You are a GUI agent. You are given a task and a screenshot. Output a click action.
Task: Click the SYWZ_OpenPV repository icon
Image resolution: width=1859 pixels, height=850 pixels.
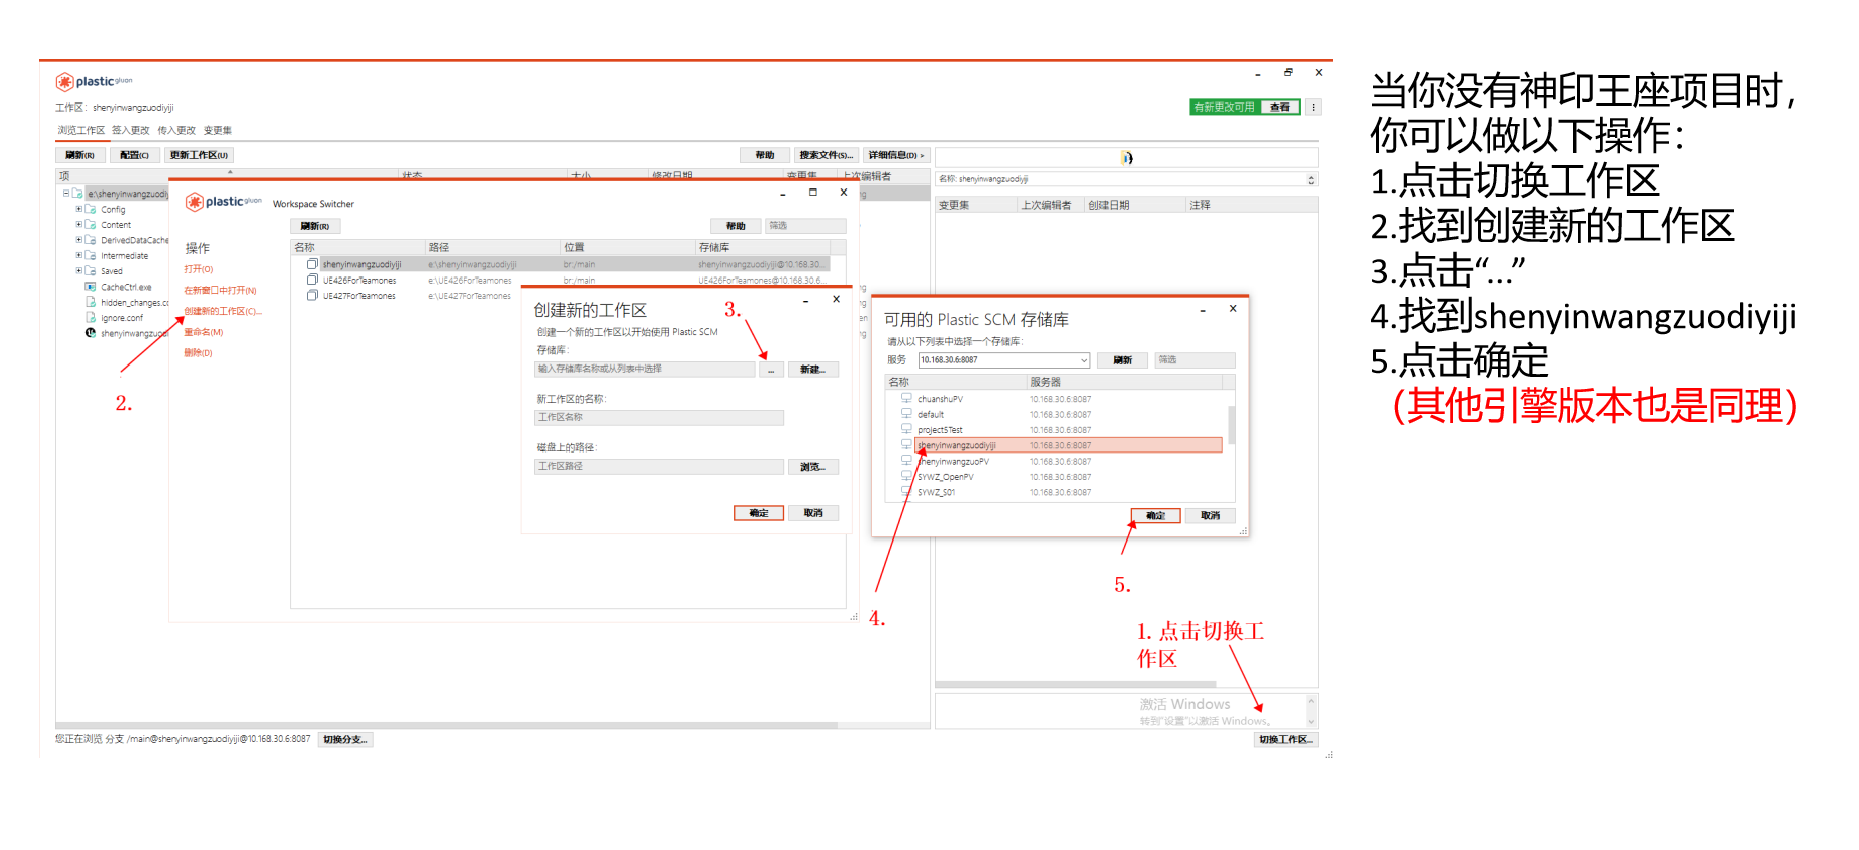coord(906,477)
